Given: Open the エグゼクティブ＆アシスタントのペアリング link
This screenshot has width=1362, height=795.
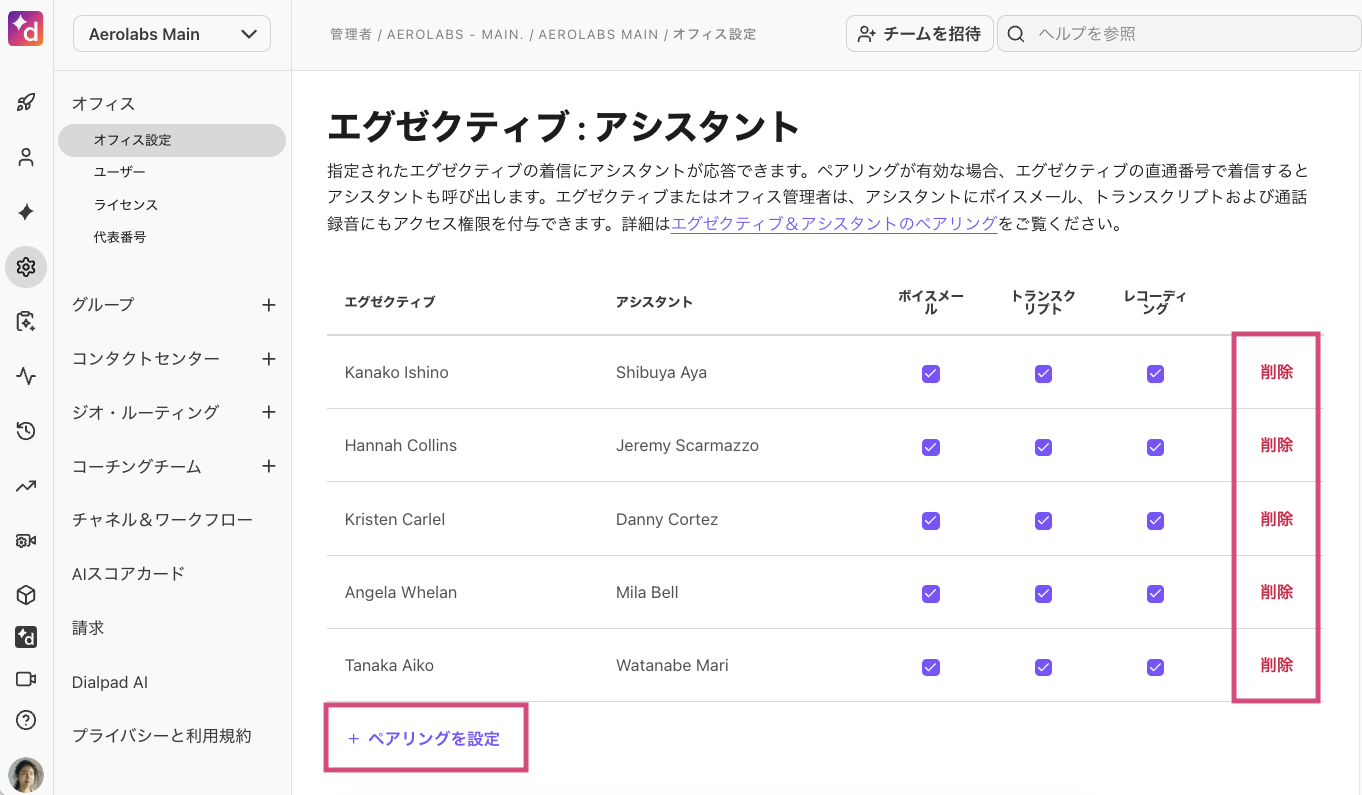Looking at the screenshot, I should point(834,224).
